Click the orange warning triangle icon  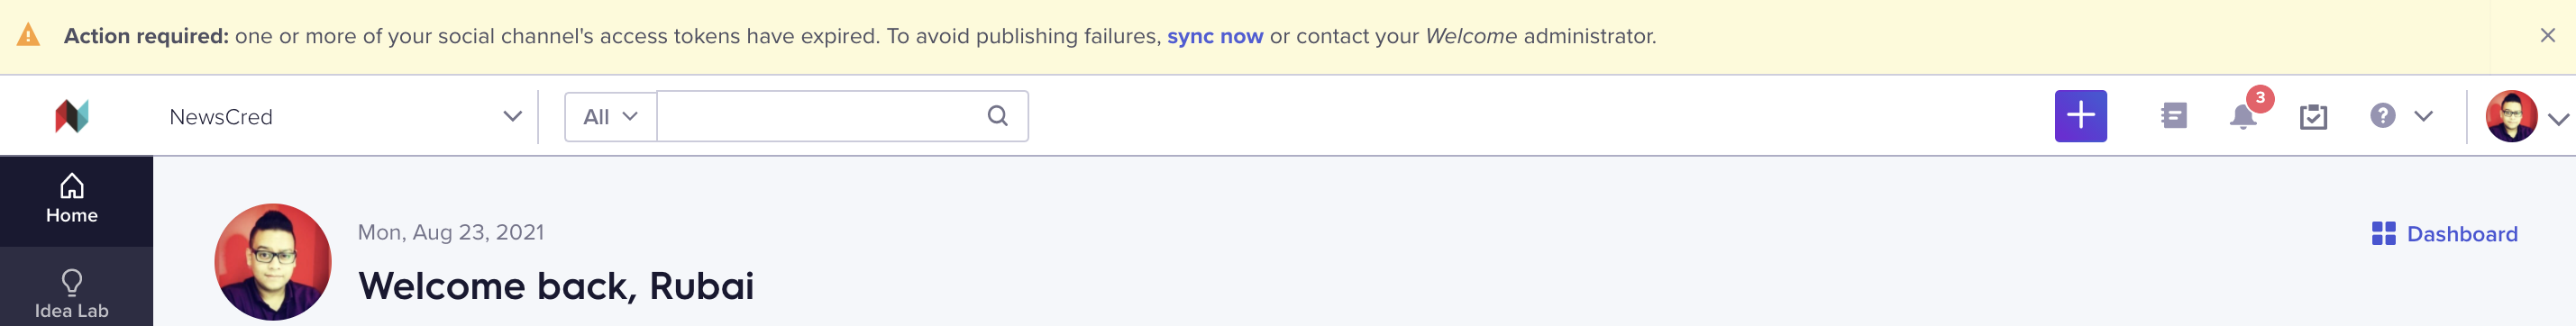pyautogui.click(x=29, y=35)
